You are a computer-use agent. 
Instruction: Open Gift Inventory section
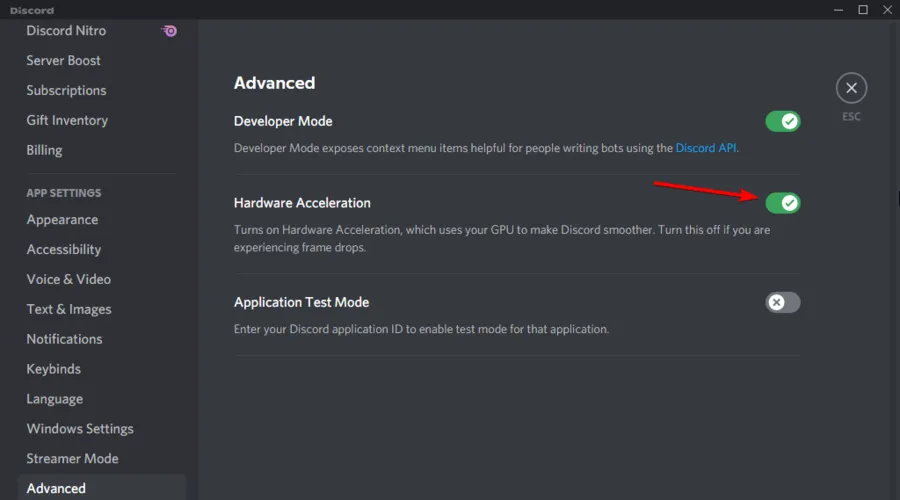pos(67,120)
